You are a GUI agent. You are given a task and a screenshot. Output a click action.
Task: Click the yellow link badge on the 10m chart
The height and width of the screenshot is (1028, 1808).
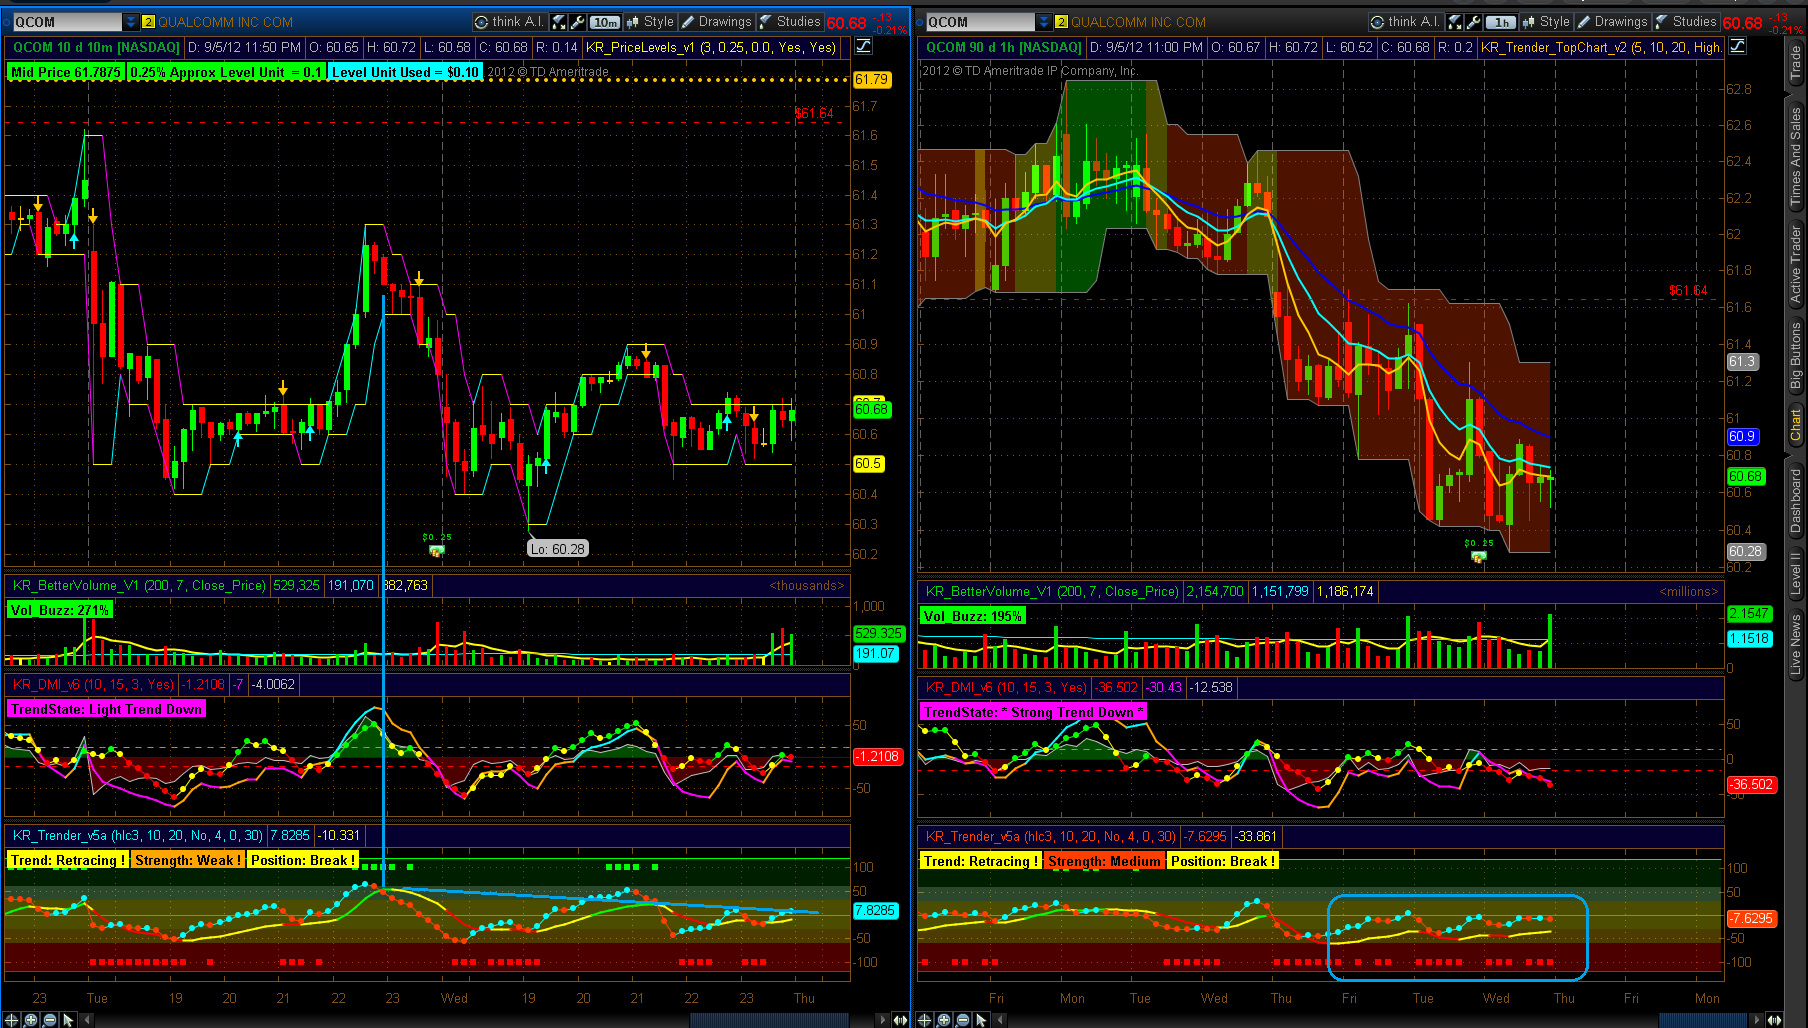[148, 22]
